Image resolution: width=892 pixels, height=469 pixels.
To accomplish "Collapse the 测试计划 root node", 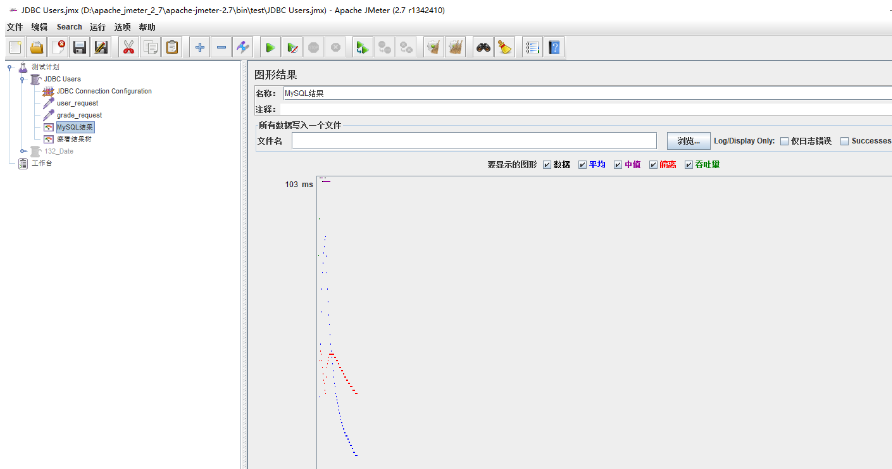I will tap(9, 67).
